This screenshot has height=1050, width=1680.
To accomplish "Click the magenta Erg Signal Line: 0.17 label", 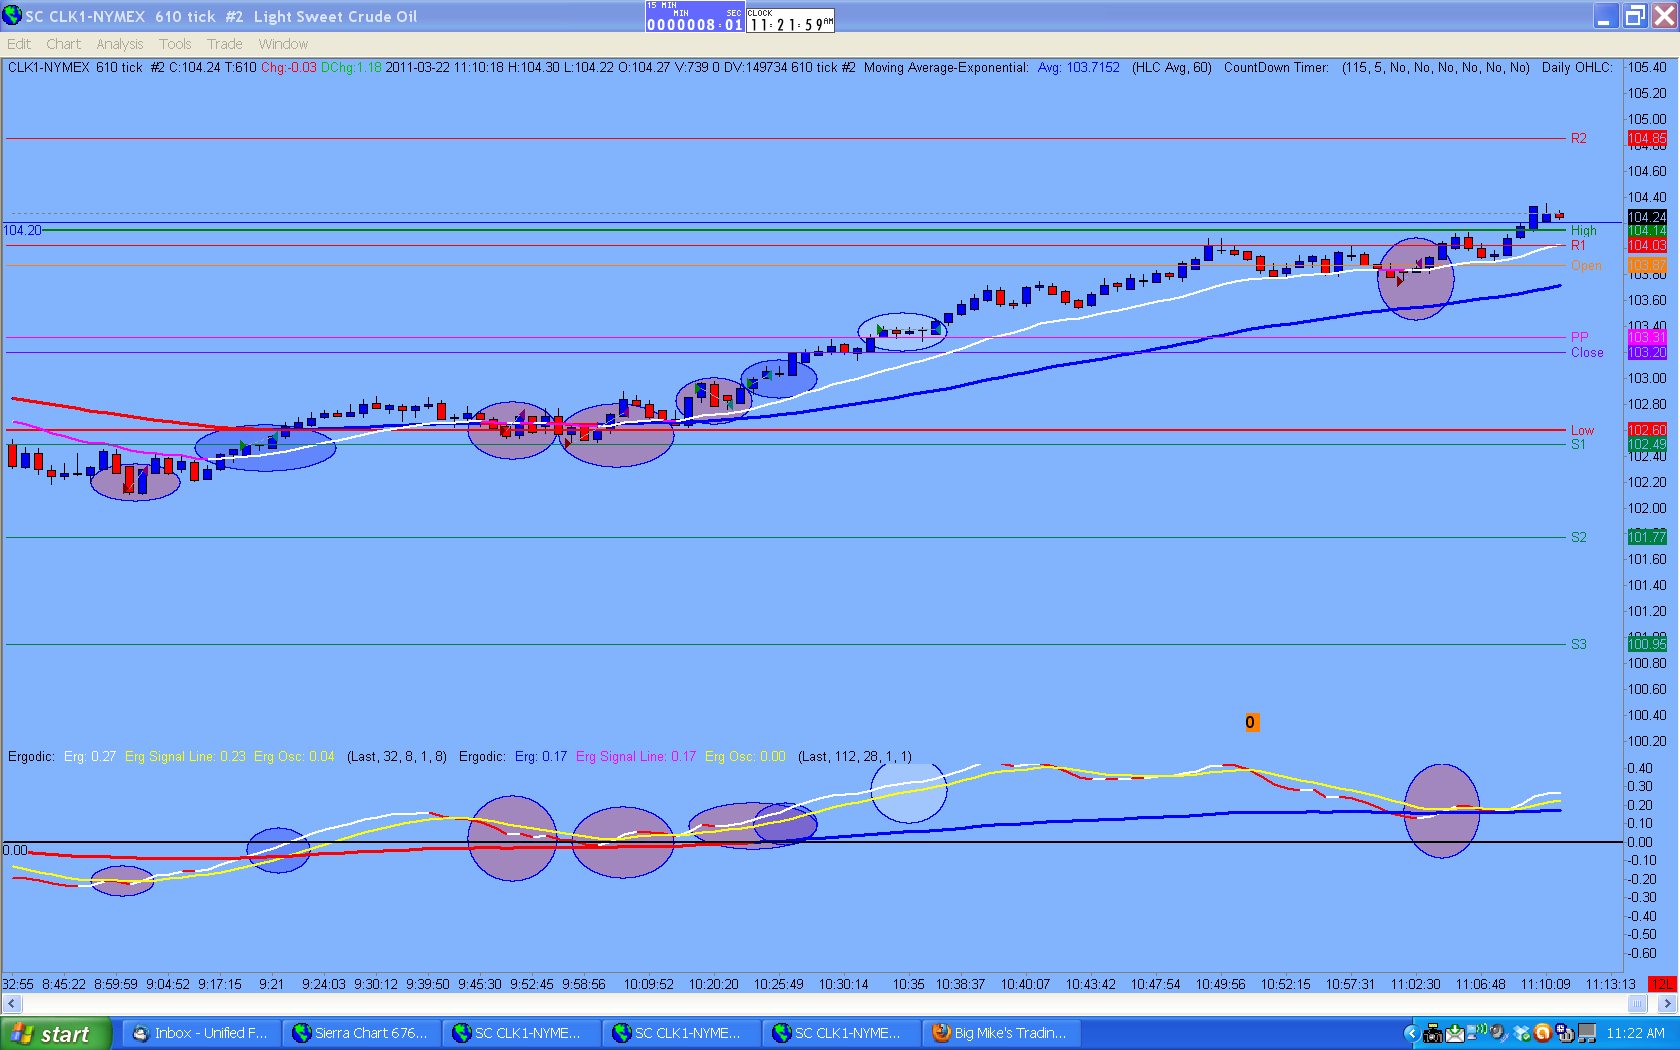I will [636, 757].
